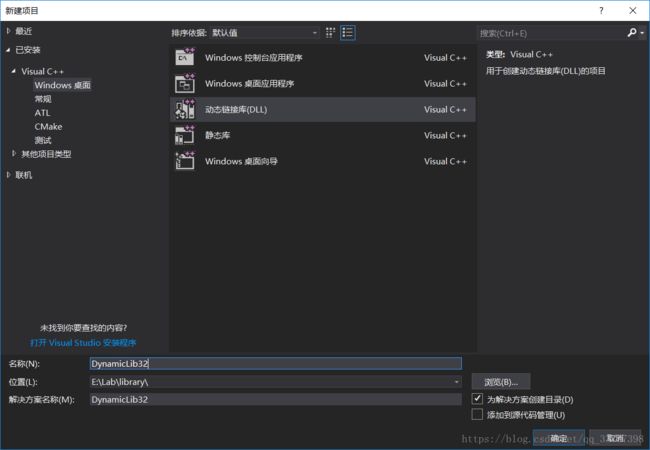Click the 浏览(B)... button
Image resolution: width=650 pixels, height=450 pixels.
coord(501,382)
